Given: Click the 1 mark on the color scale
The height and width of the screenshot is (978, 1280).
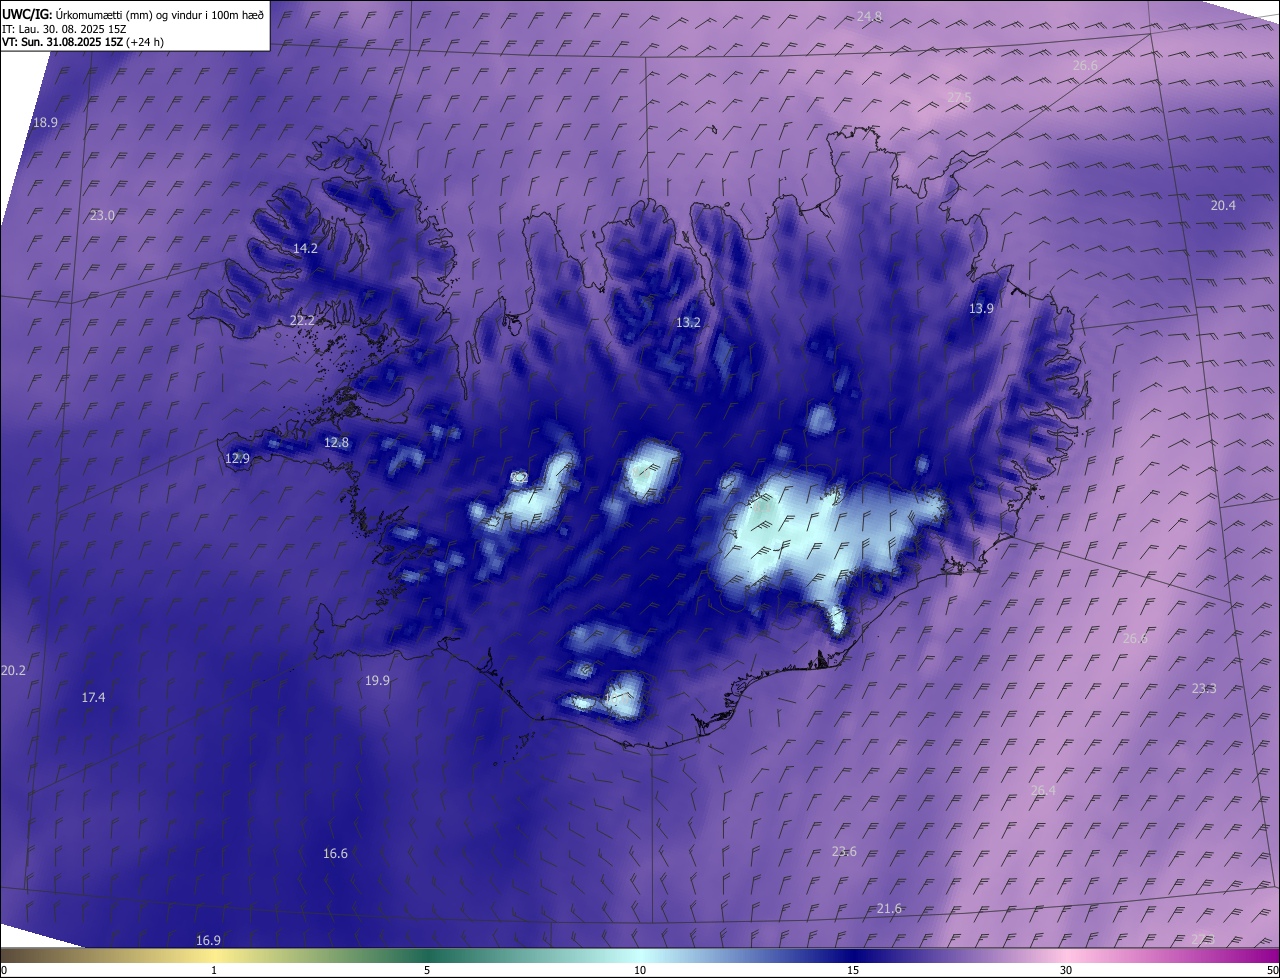Looking at the screenshot, I should 214,970.
